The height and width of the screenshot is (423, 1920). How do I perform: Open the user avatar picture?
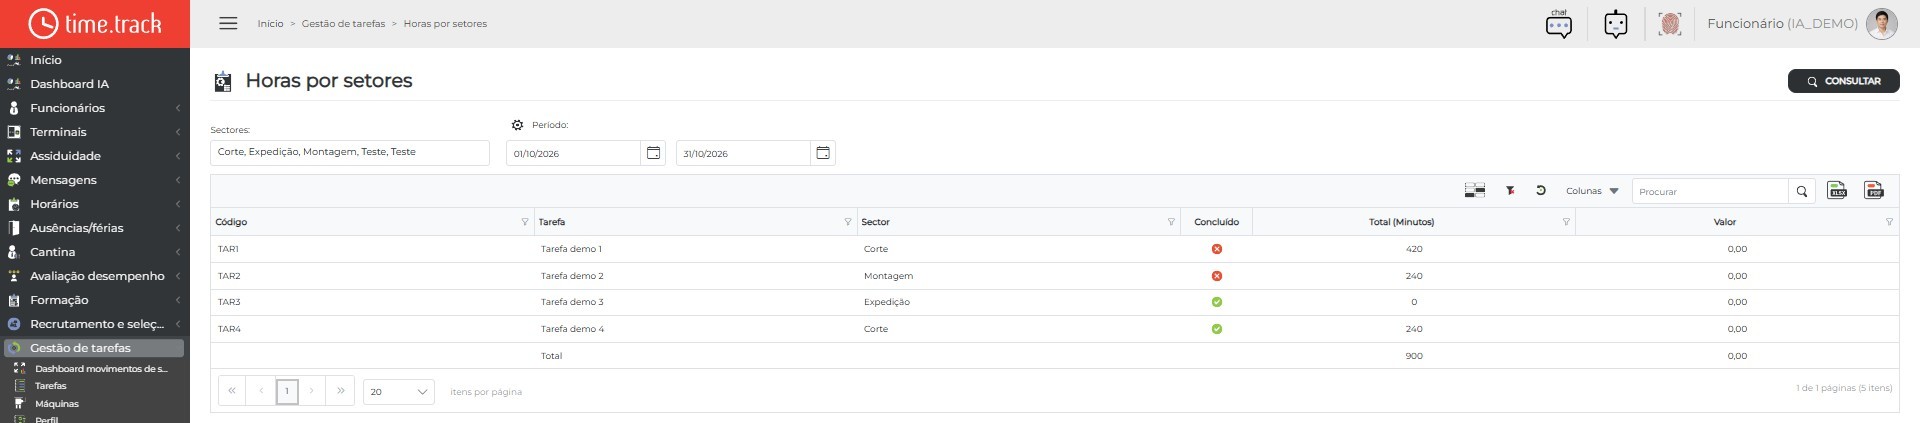(x=1882, y=24)
